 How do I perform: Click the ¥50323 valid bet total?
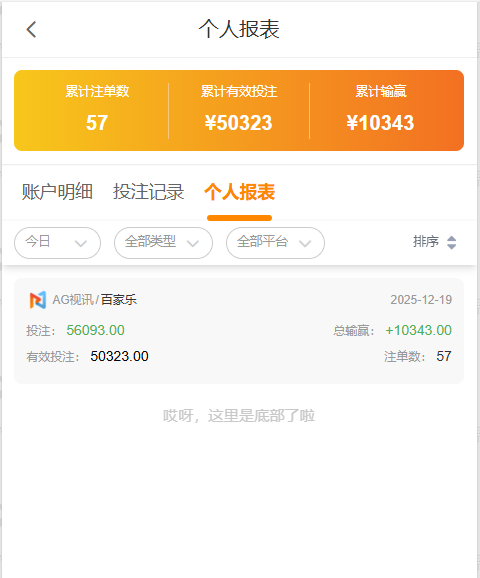click(x=239, y=123)
